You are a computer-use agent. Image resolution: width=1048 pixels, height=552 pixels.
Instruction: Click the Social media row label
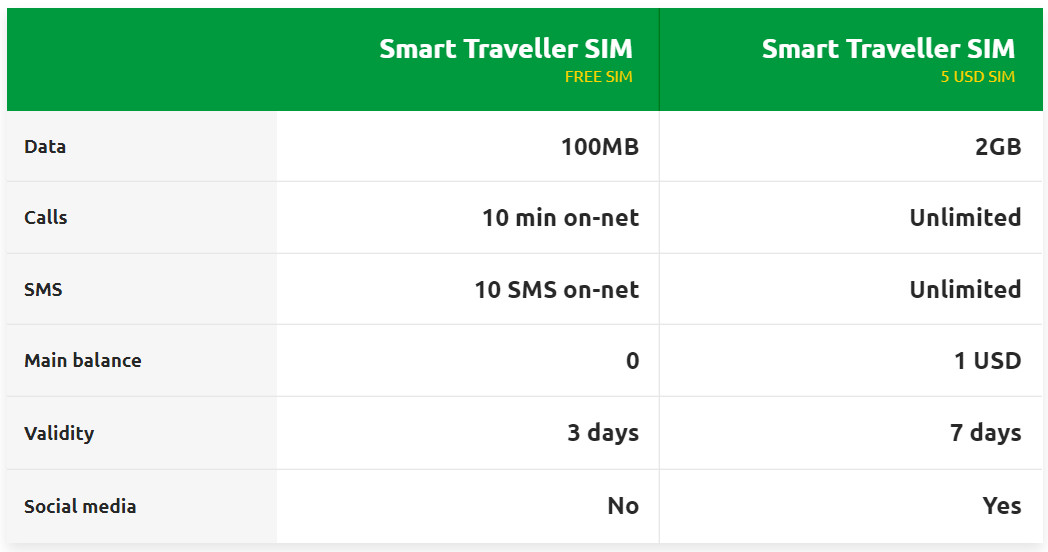click(x=80, y=507)
